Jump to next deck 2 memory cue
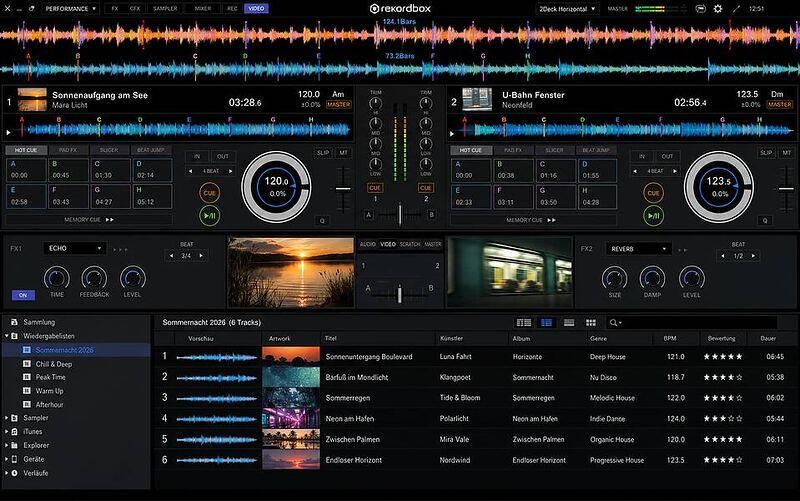This screenshot has height=501, width=800. point(552,220)
